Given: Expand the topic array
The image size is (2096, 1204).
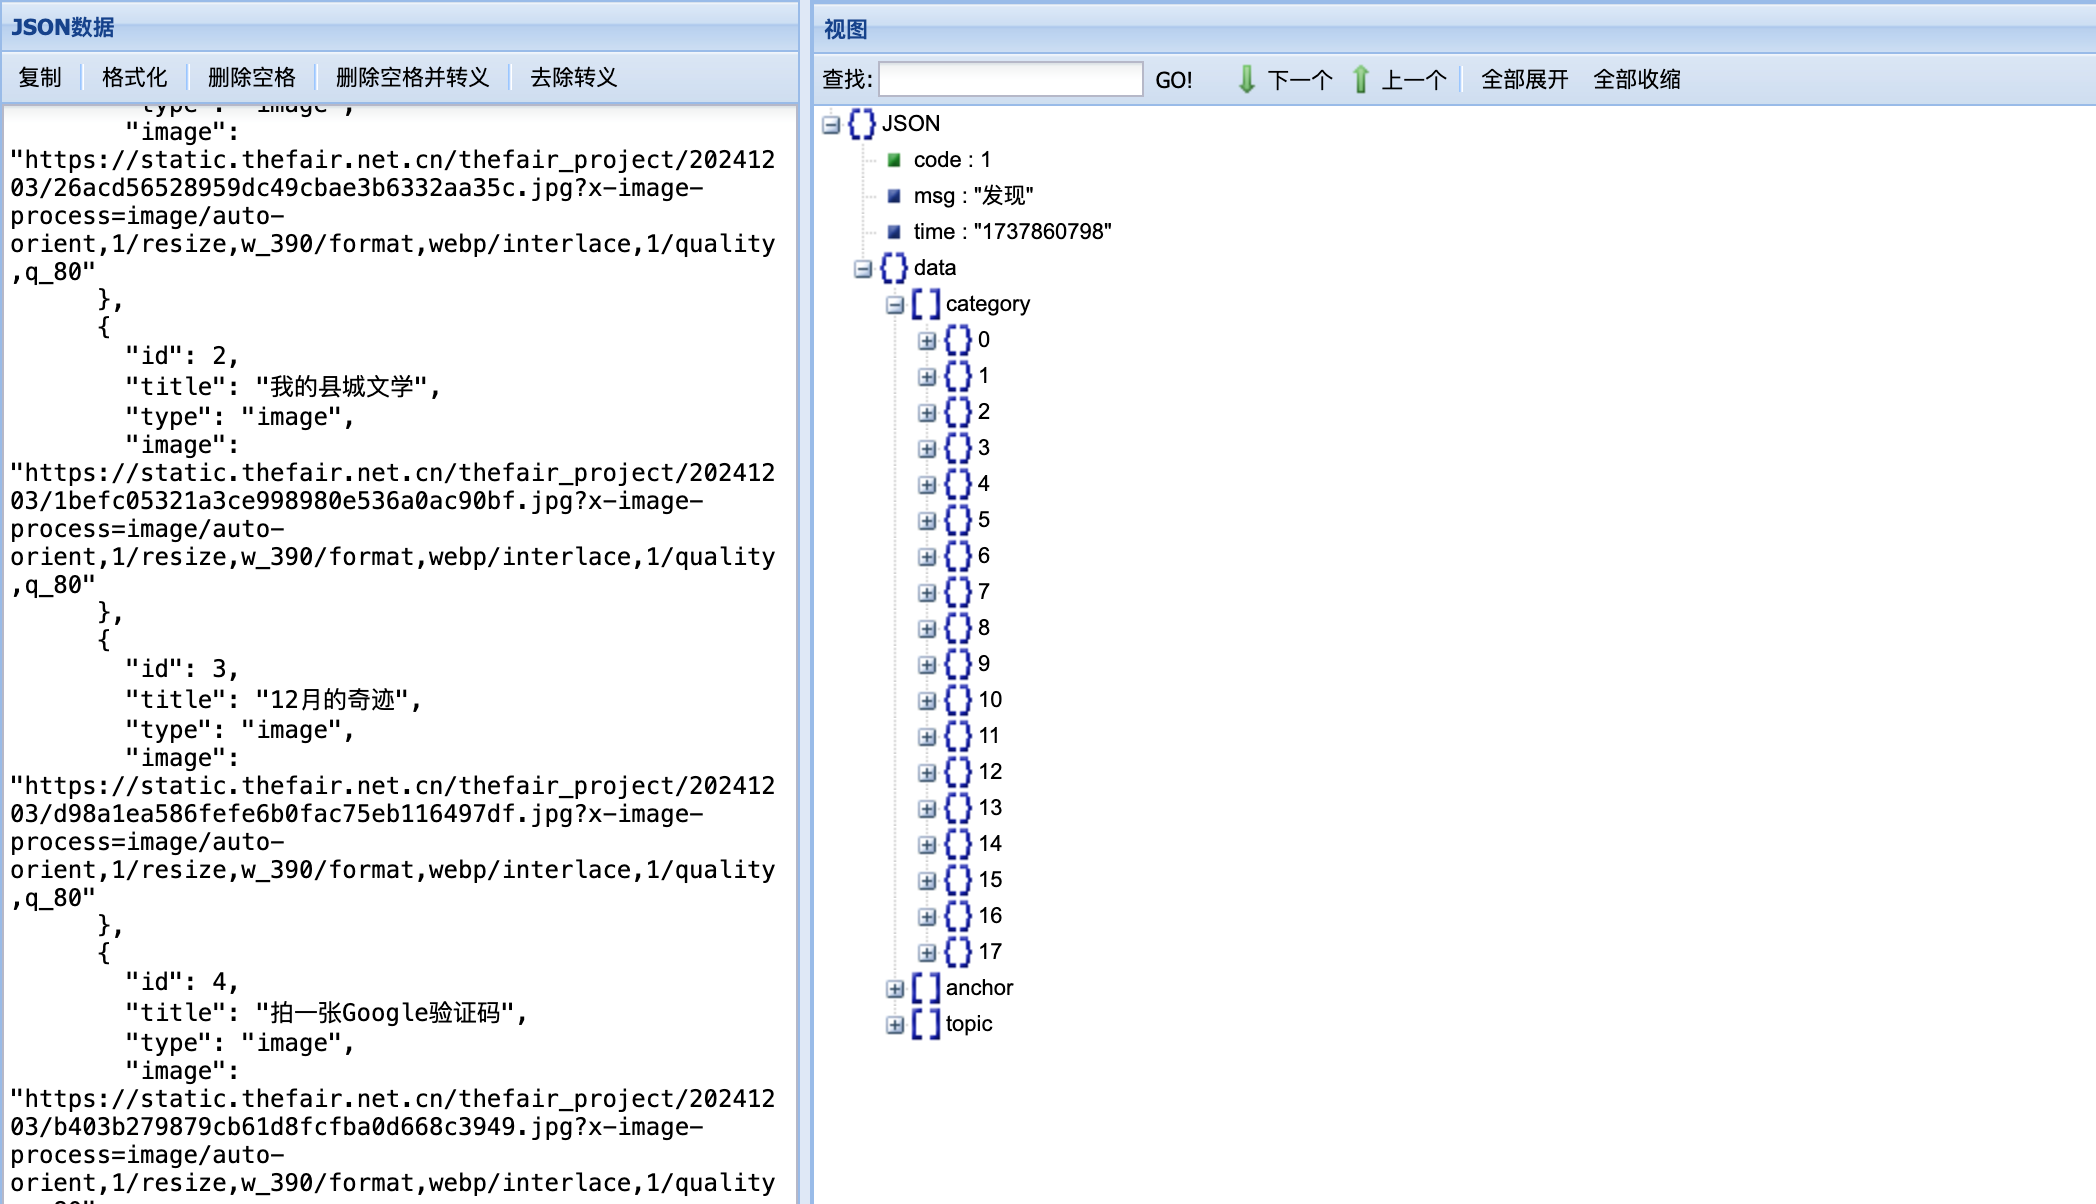Looking at the screenshot, I should pyautogui.click(x=895, y=1025).
